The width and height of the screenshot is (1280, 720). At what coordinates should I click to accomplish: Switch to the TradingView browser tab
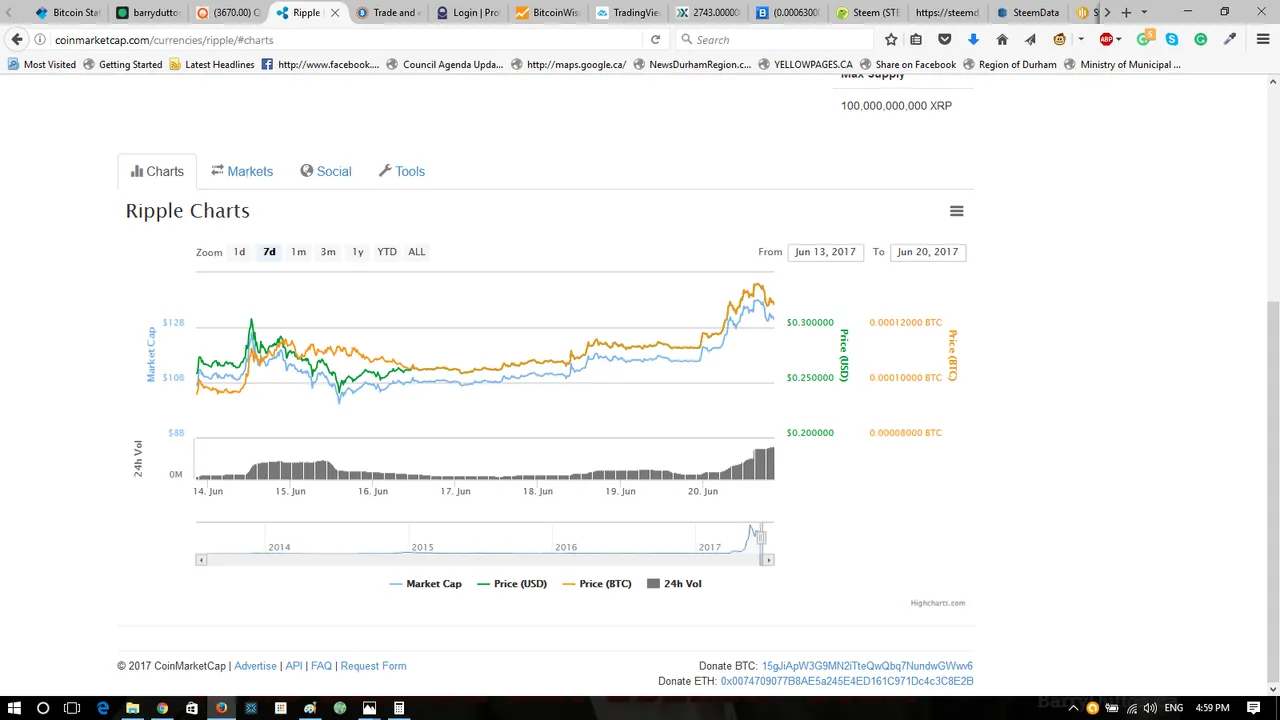pos(628,13)
